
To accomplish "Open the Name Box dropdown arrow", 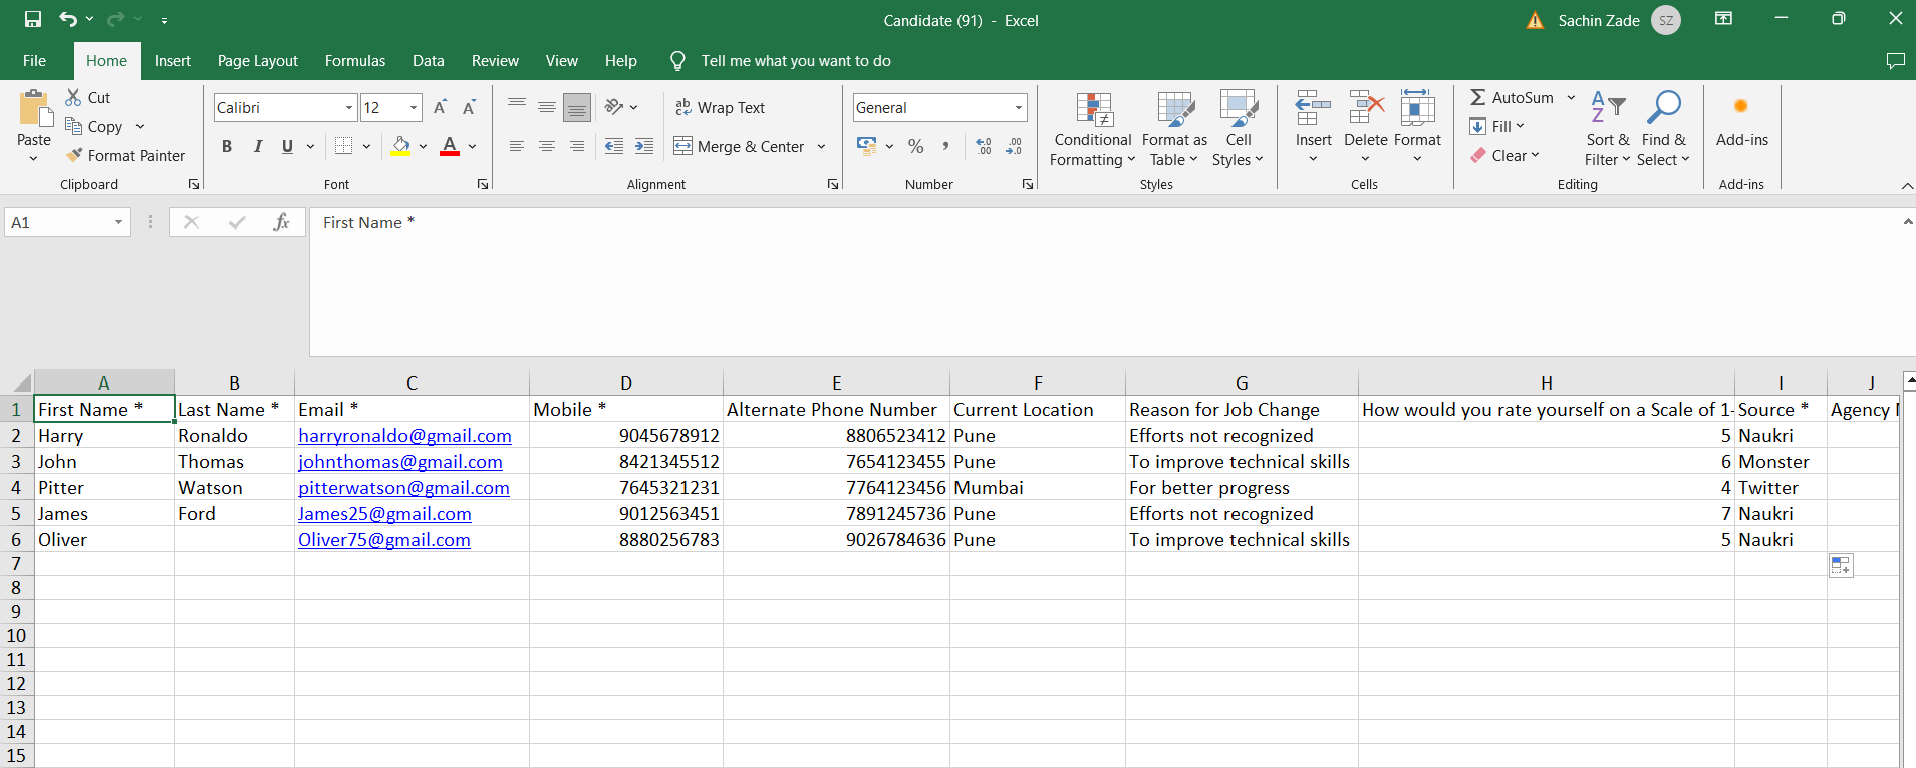I will (118, 222).
